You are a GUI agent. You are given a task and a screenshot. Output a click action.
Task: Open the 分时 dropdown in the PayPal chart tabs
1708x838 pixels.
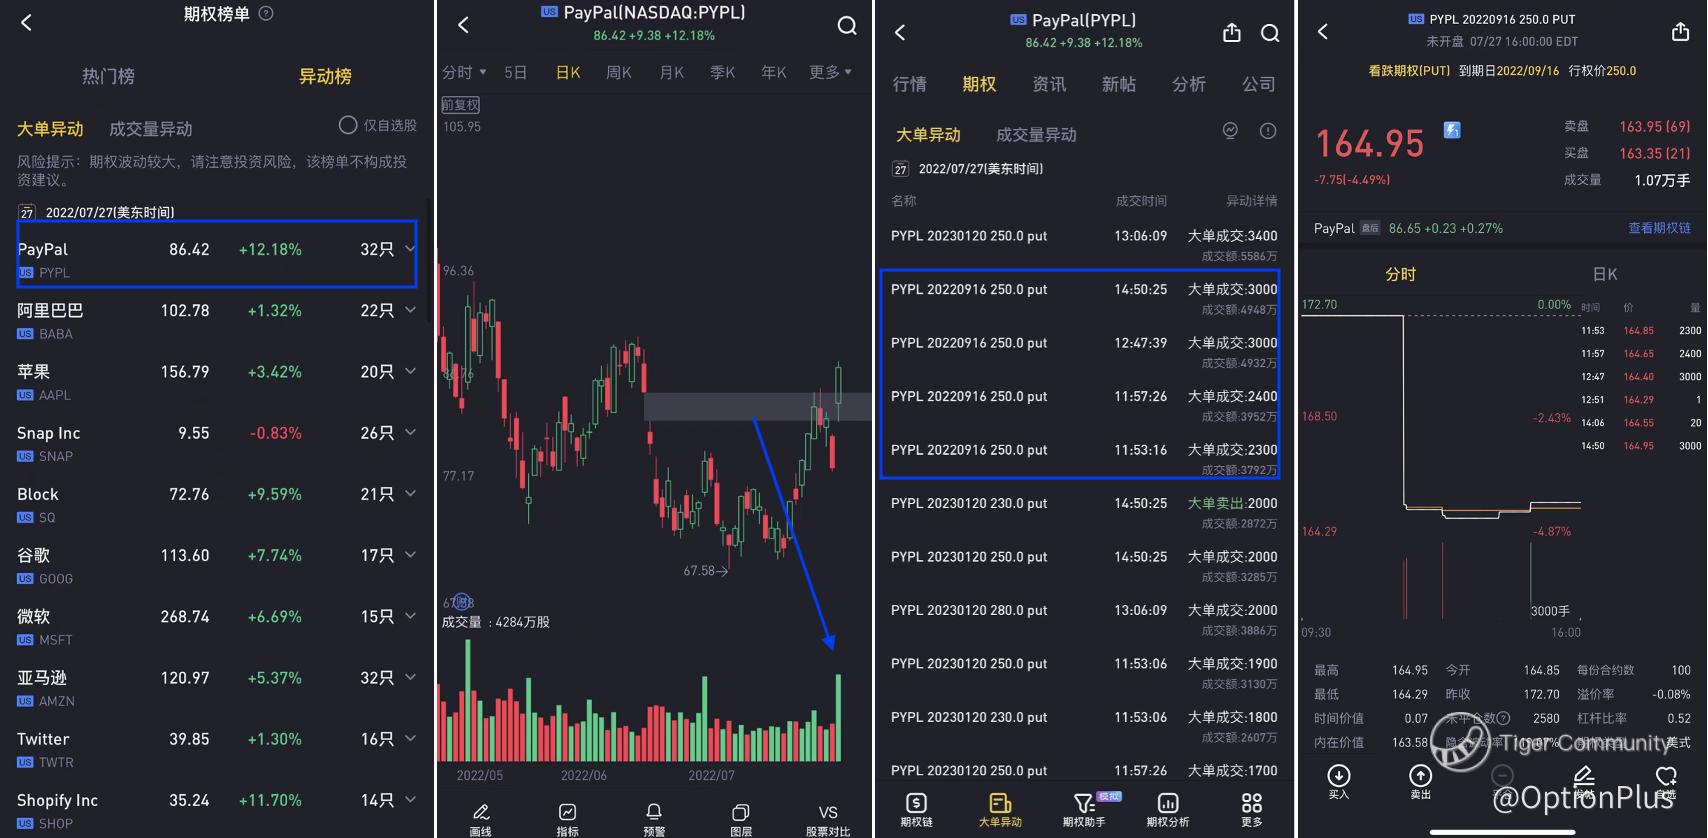pos(464,72)
